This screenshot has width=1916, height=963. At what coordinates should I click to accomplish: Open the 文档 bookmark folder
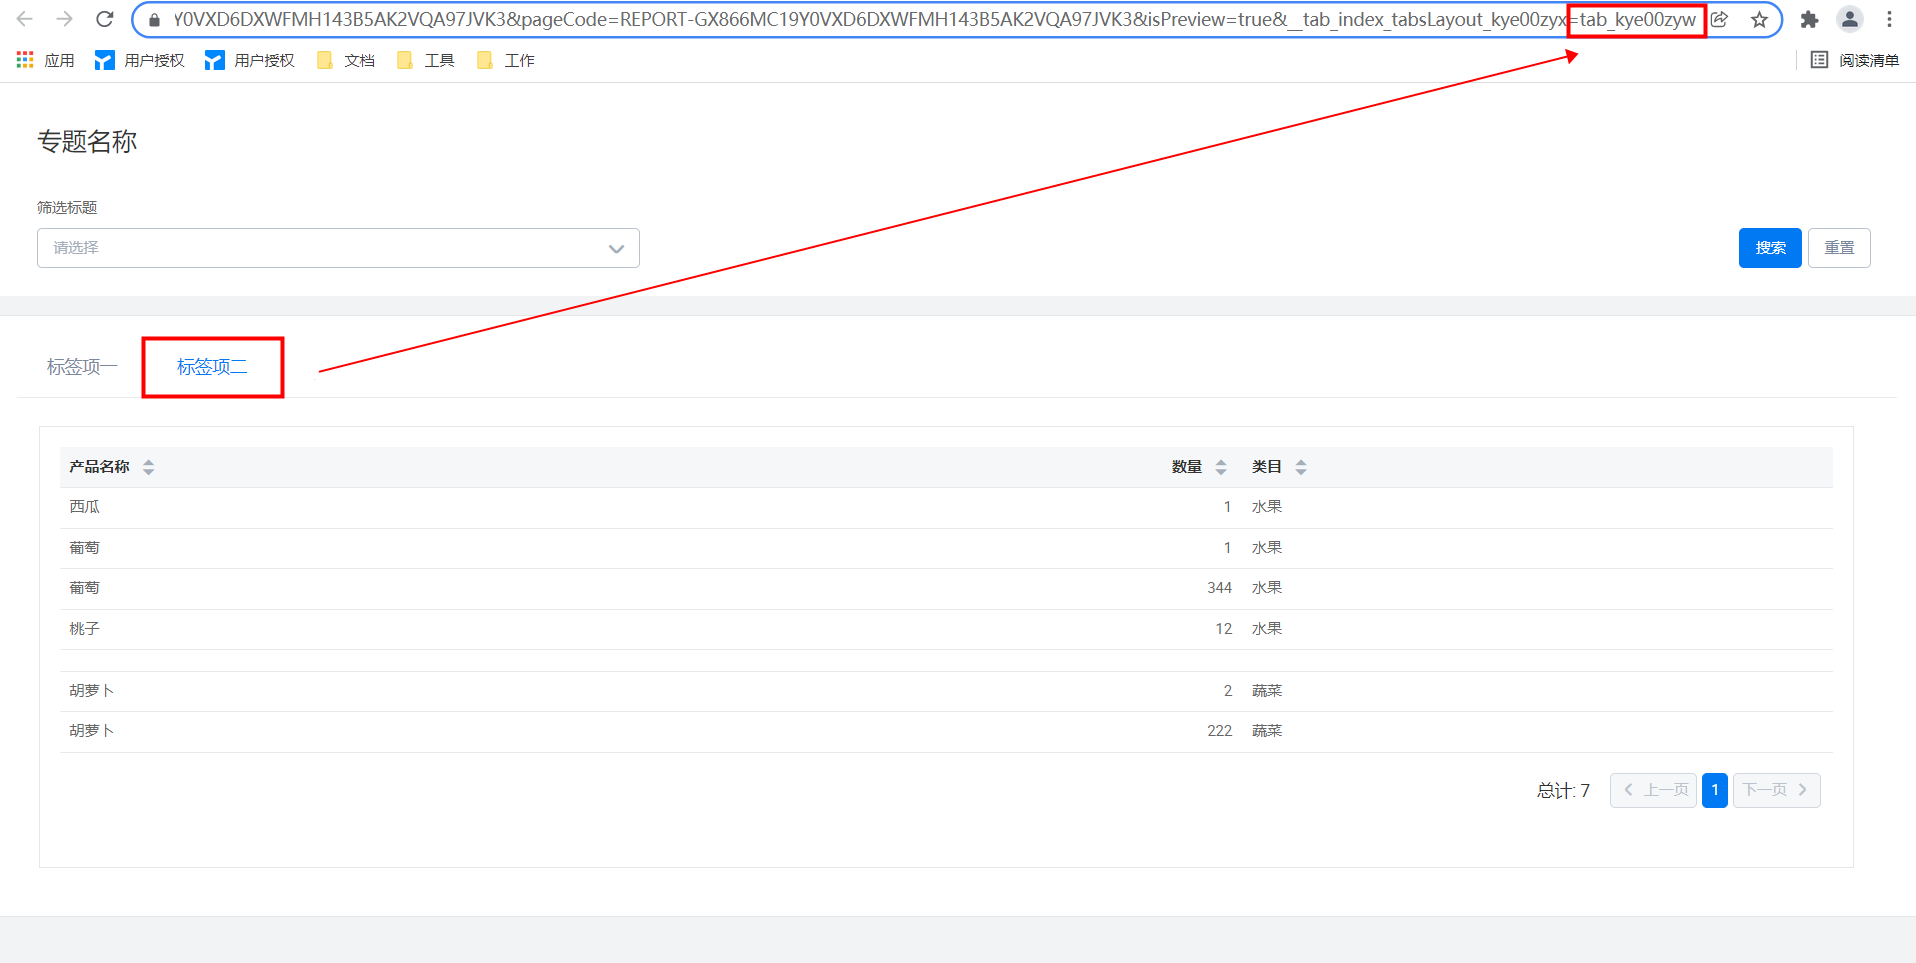[x=346, y=61]
